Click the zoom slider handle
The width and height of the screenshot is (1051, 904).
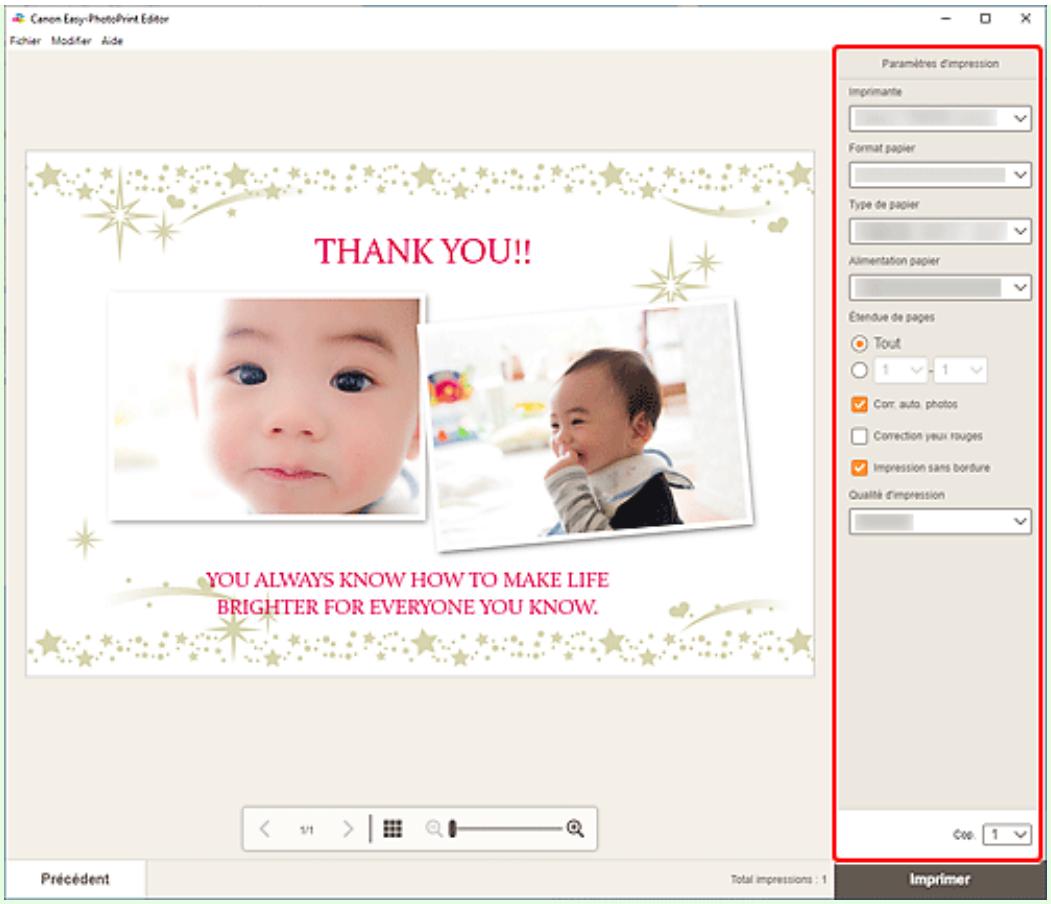click(452, 829)
